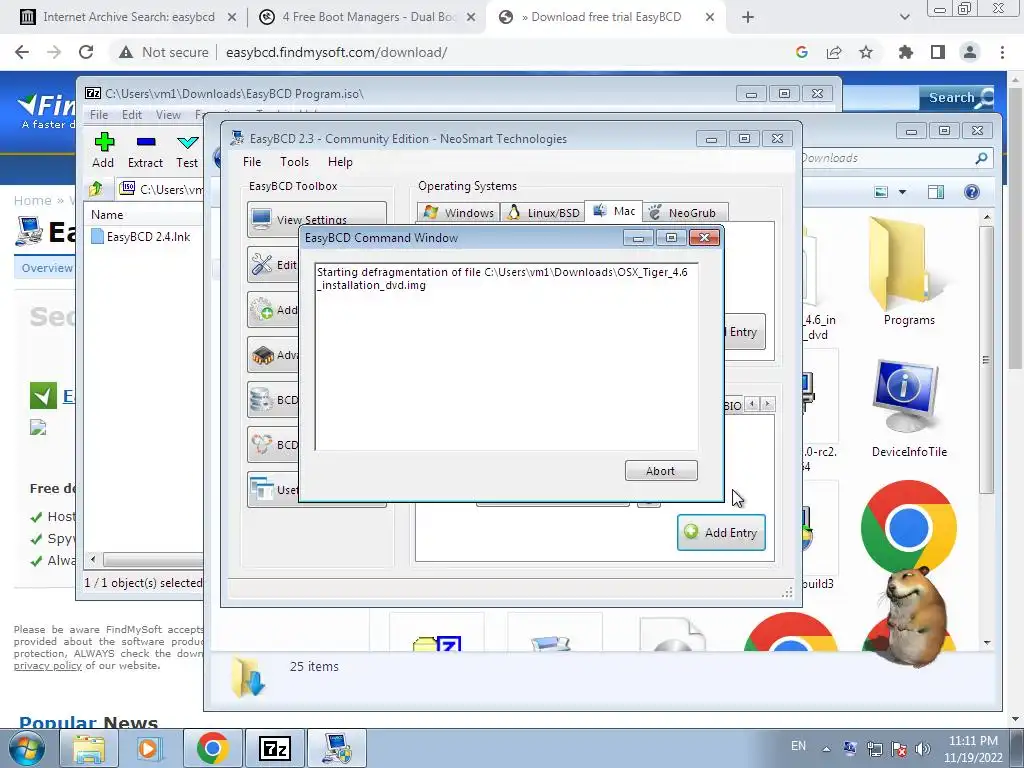Click tab scroll right arrow beside BIO
The image size is (1024, 768).
767,404
